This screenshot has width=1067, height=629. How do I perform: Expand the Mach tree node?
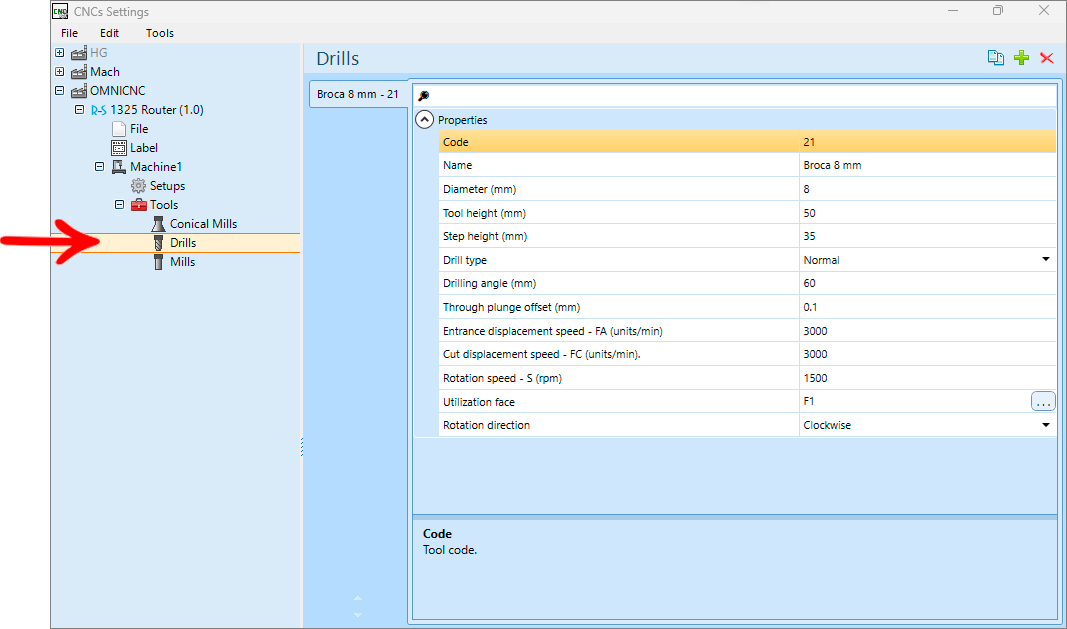[x=60, y=71]
